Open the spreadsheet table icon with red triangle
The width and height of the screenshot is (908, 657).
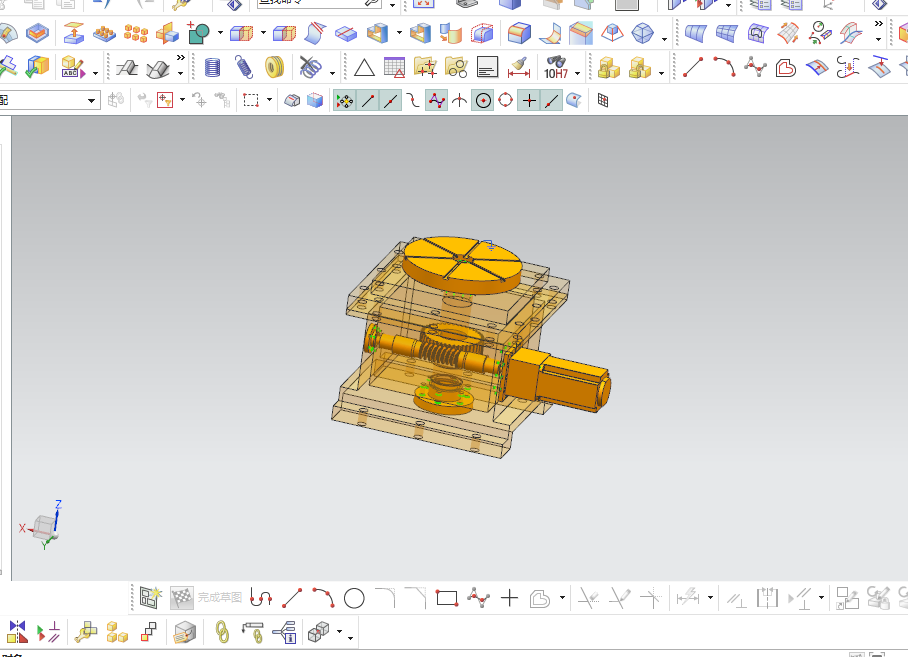(394, 68)
